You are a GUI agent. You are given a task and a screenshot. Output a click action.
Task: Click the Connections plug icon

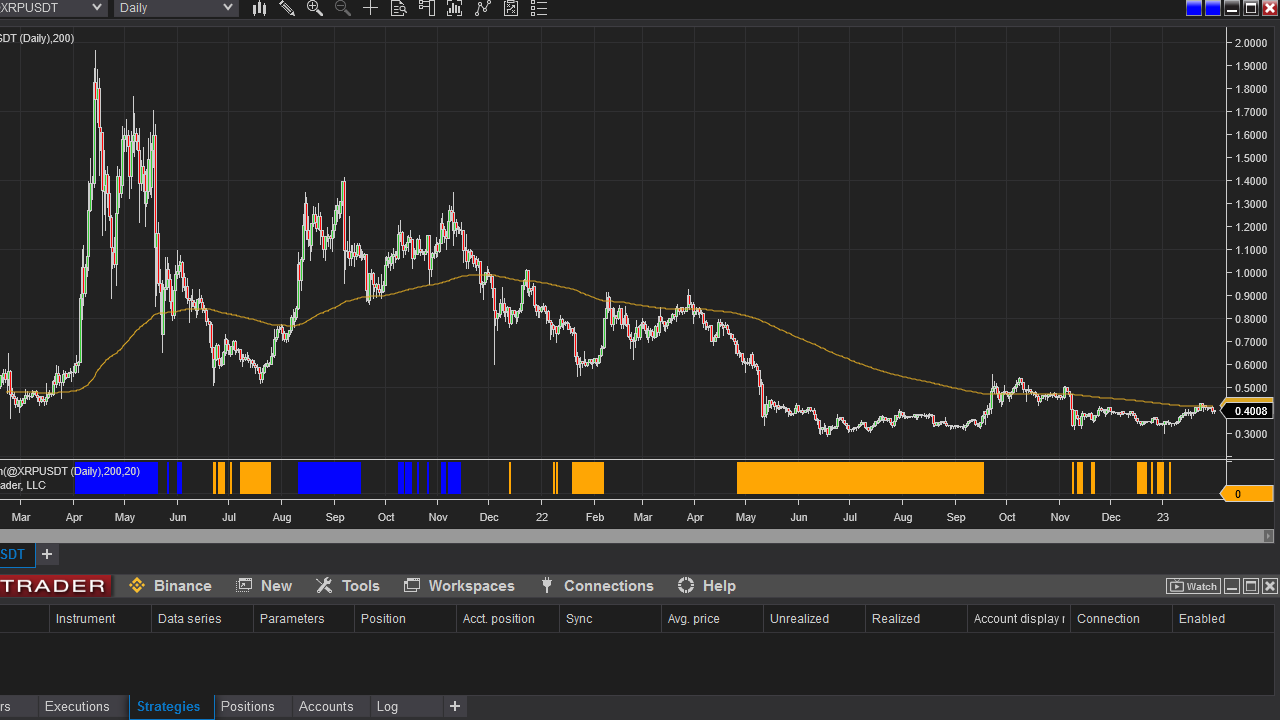tap(547, 586)
